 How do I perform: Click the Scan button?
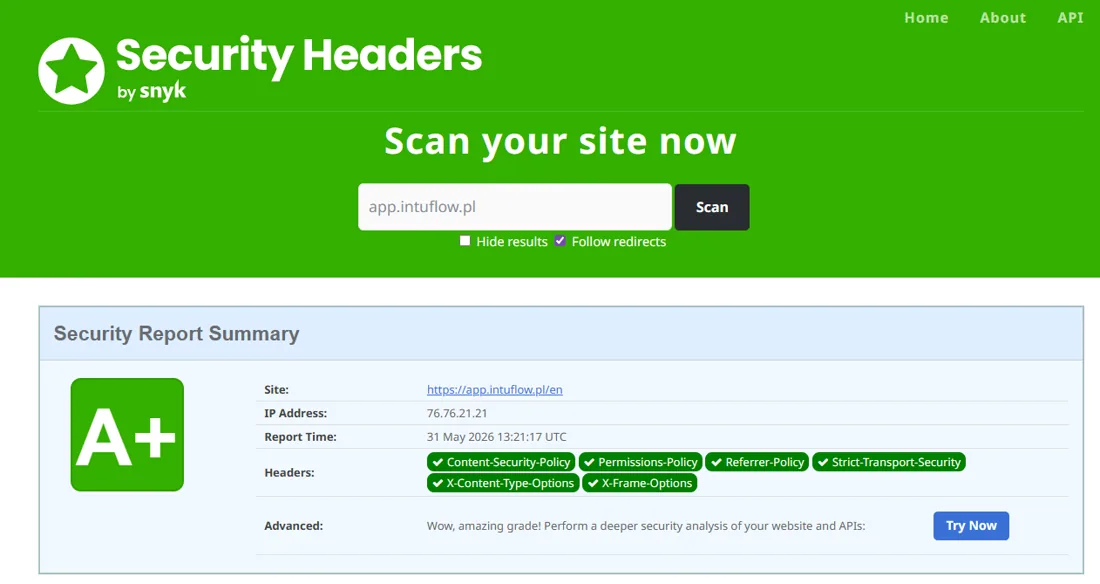pos(712,207)
